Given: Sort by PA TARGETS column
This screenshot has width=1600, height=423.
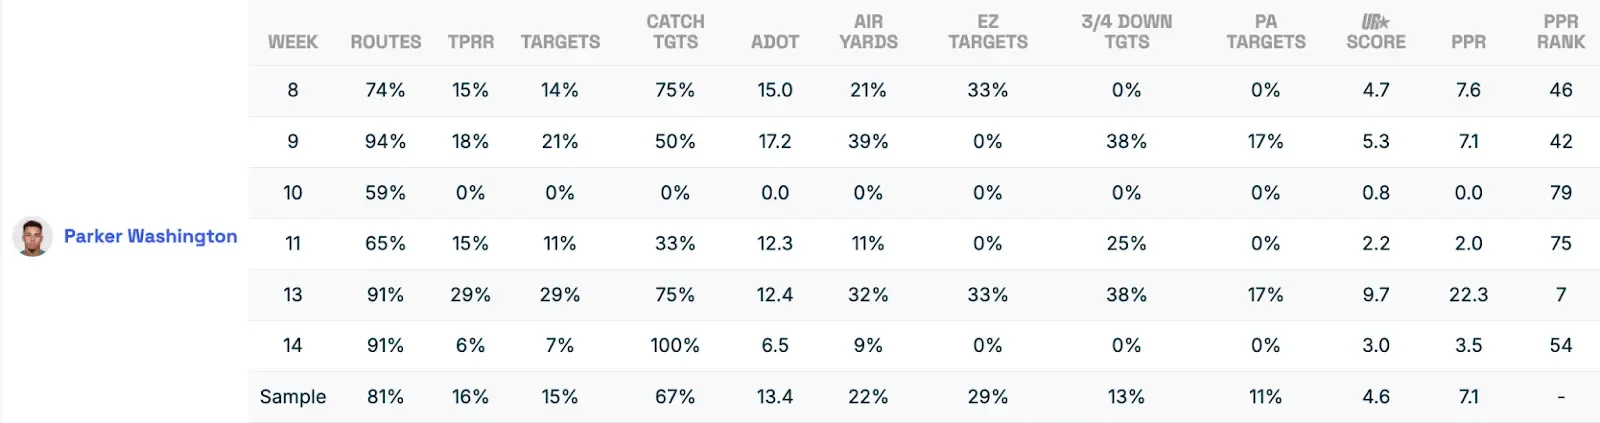Looking at the screenshot, I should (1265, 32).
